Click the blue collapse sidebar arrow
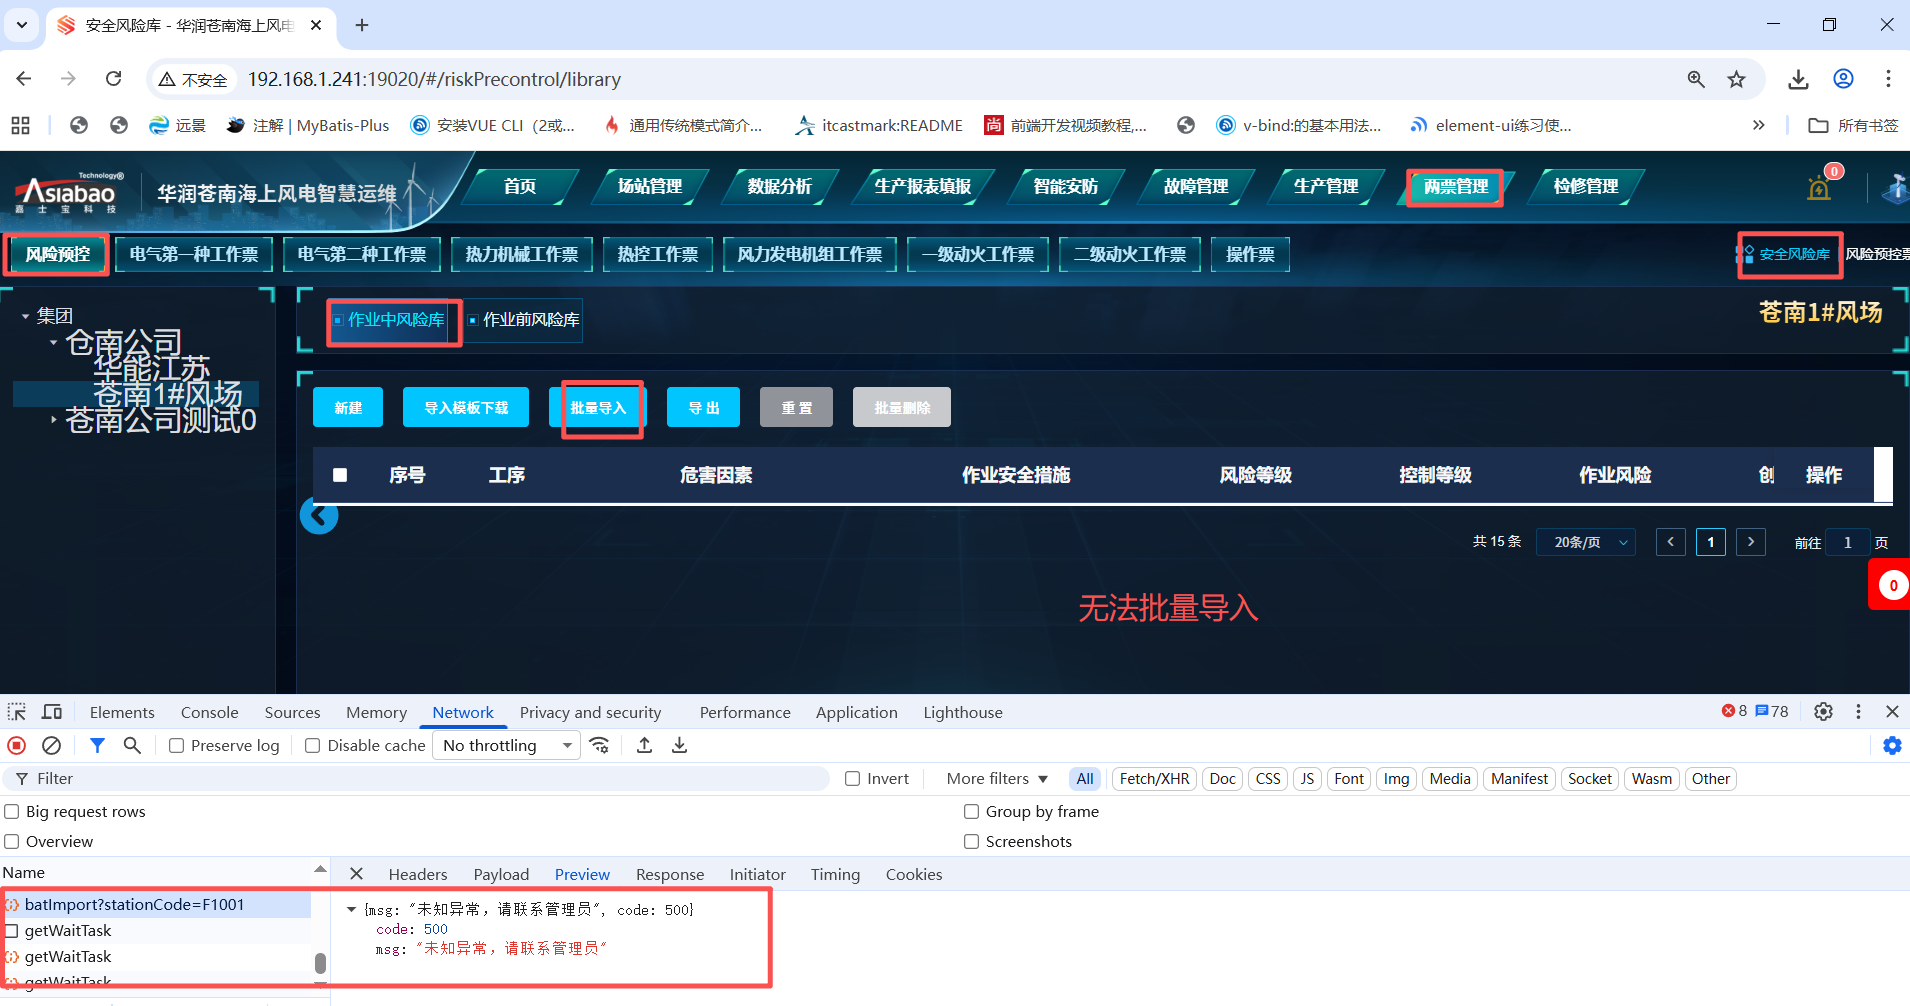The width and height of the screenshot is (1910, 1006). 319,516
